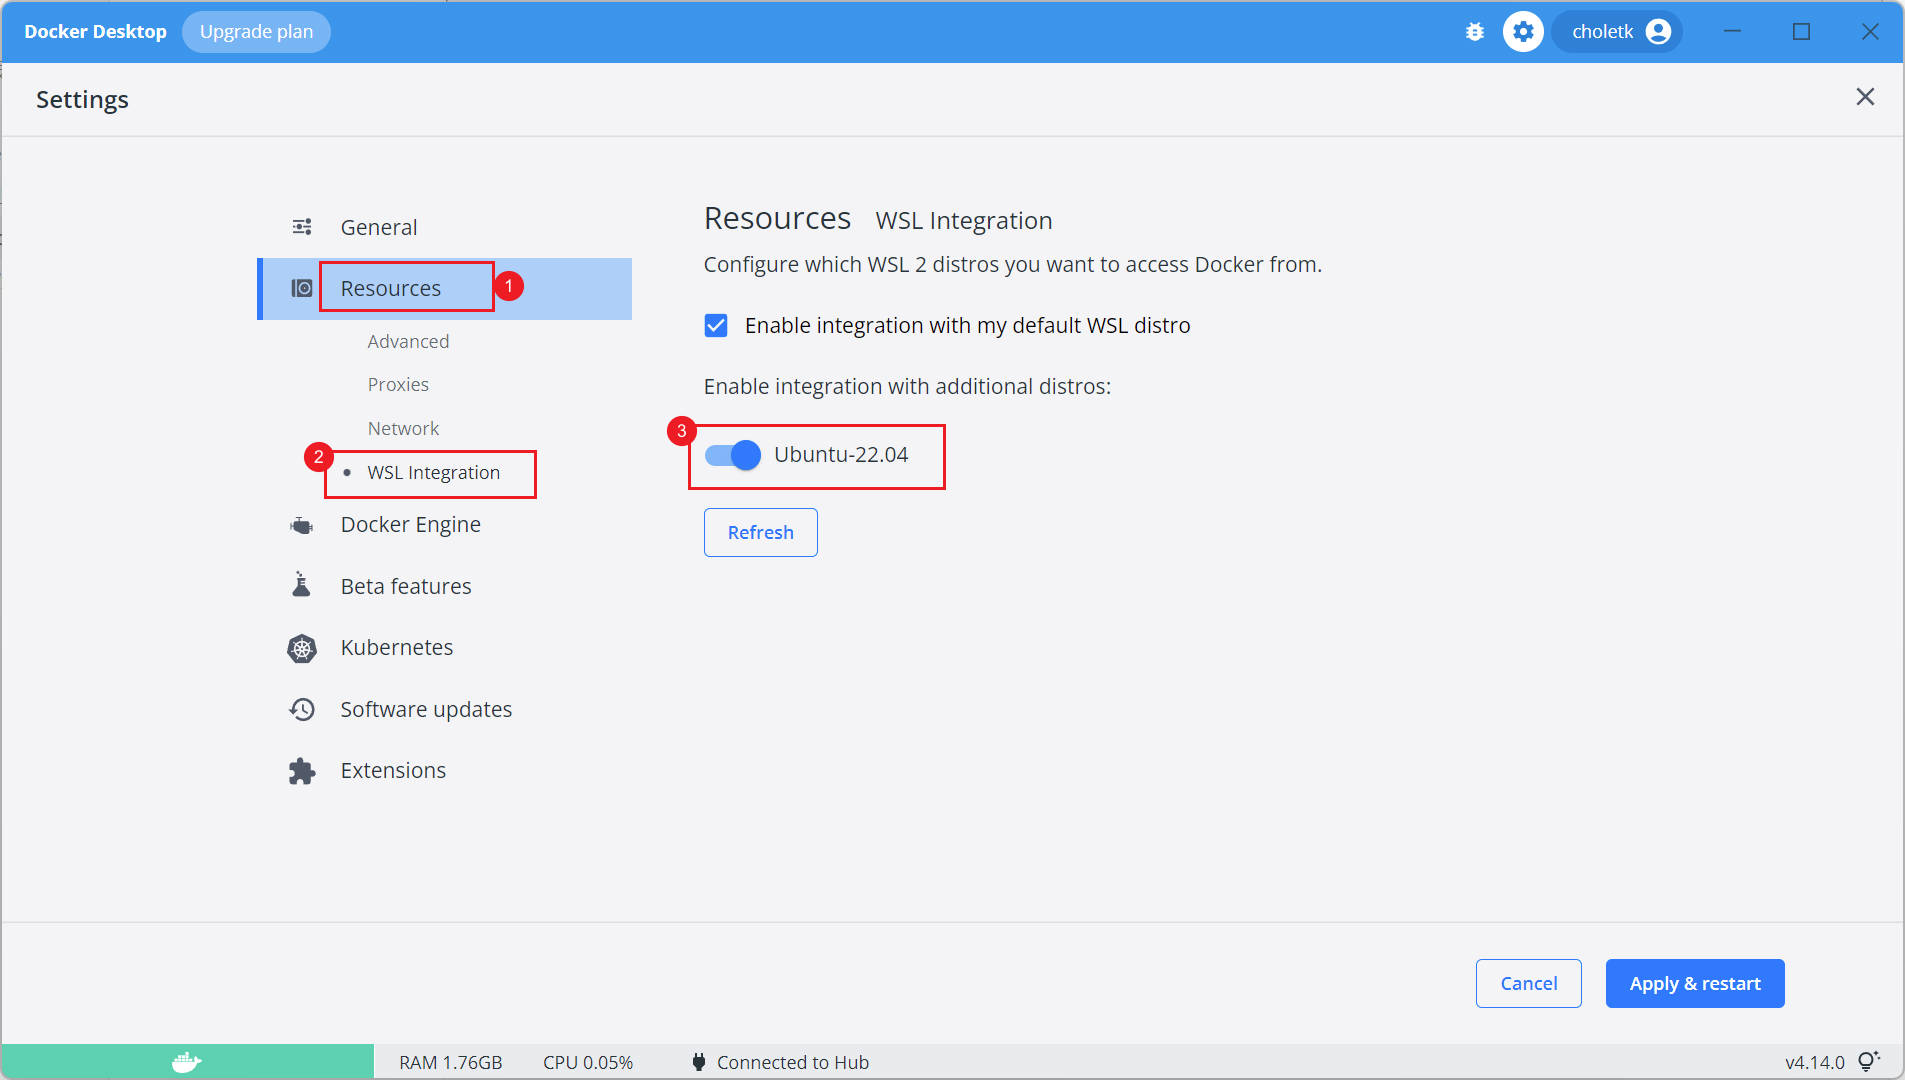Image resolution: width=1905 pixels, height=1080 pixels.
Task: Click the Extensions puzzle piece icon
Action: (301, 771)
